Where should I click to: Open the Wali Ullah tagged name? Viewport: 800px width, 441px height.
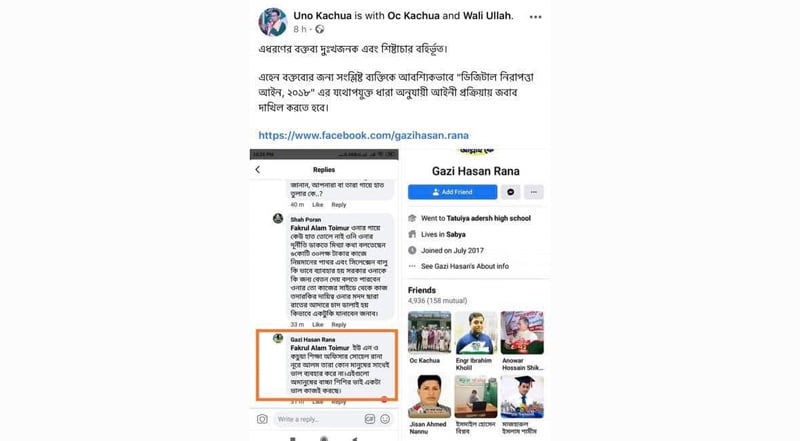click(487, 16)
